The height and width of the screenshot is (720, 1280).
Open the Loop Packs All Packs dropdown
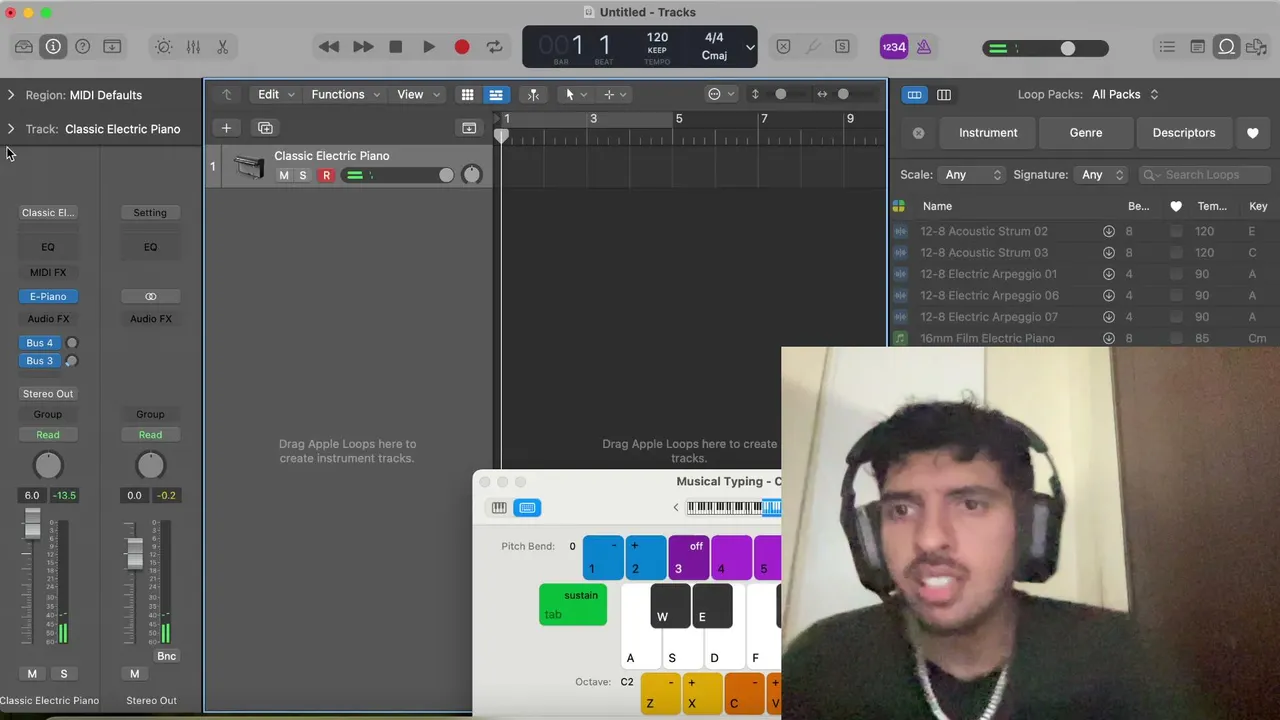pos(1125,95)
